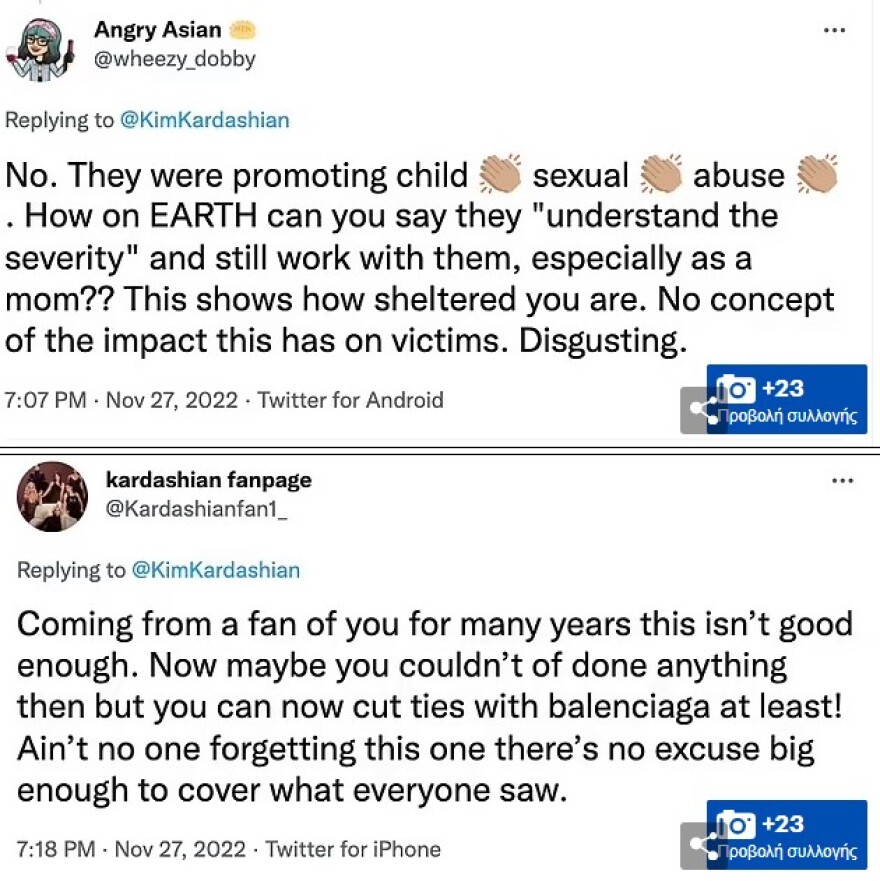Click the Twitter for Android source label
This screenshot has width=880, height=881.
click(x=350, y=401)
